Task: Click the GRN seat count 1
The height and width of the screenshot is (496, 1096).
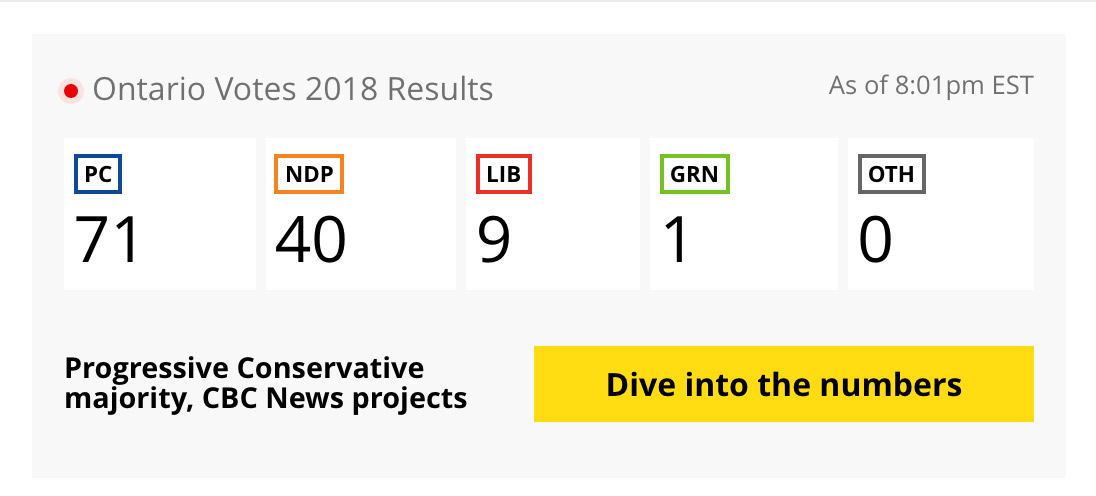Action: pos(677,240)
